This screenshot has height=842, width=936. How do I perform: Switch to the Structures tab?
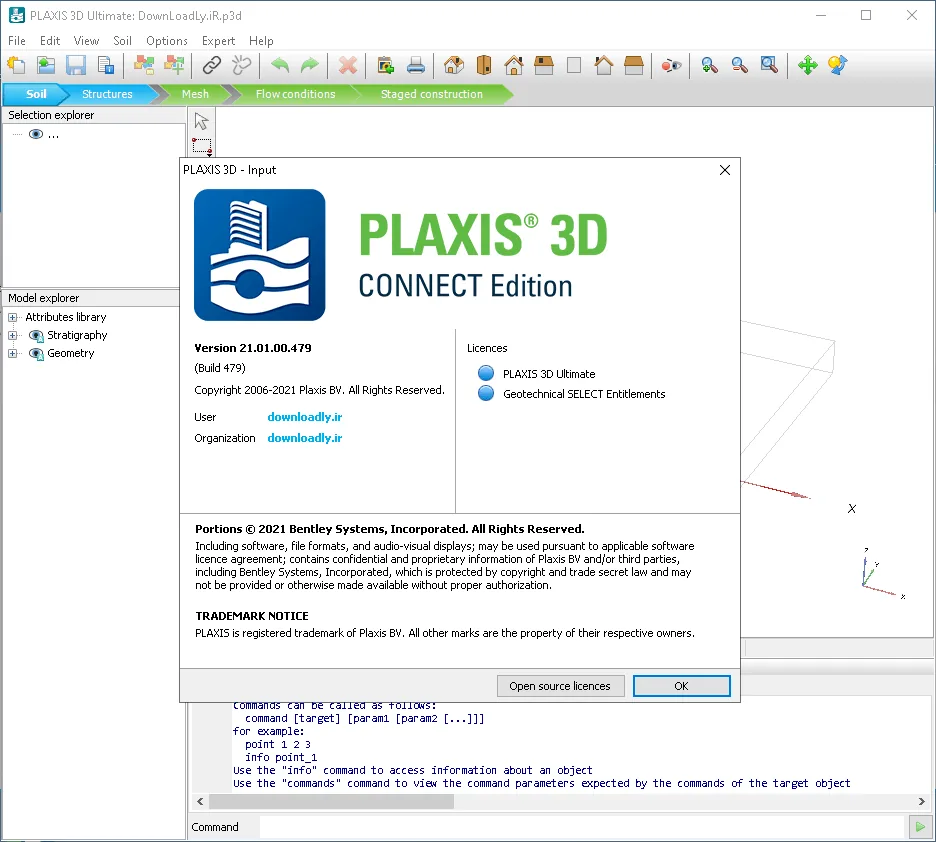coord(107,94)
